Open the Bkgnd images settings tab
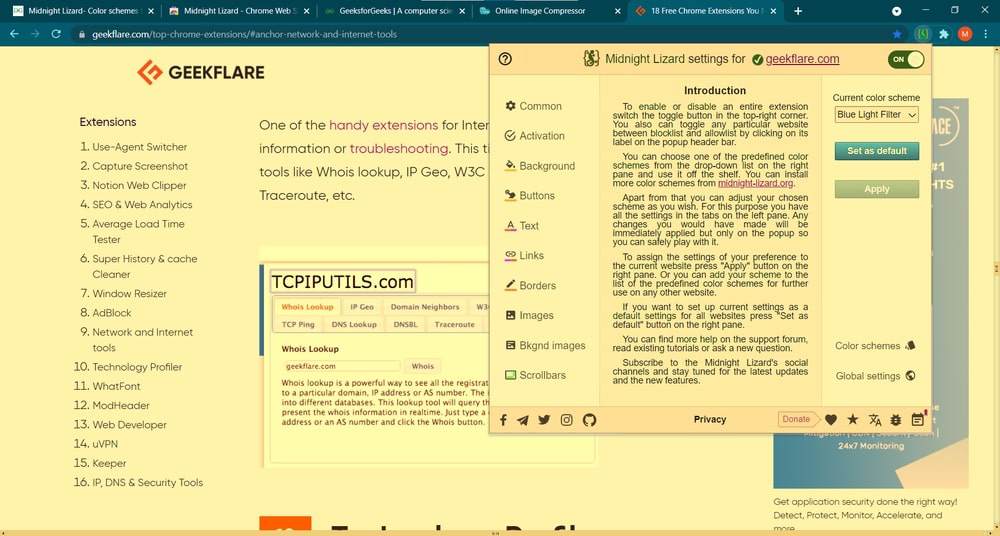Screen dimensions: 1000x536 click(545, 345)
